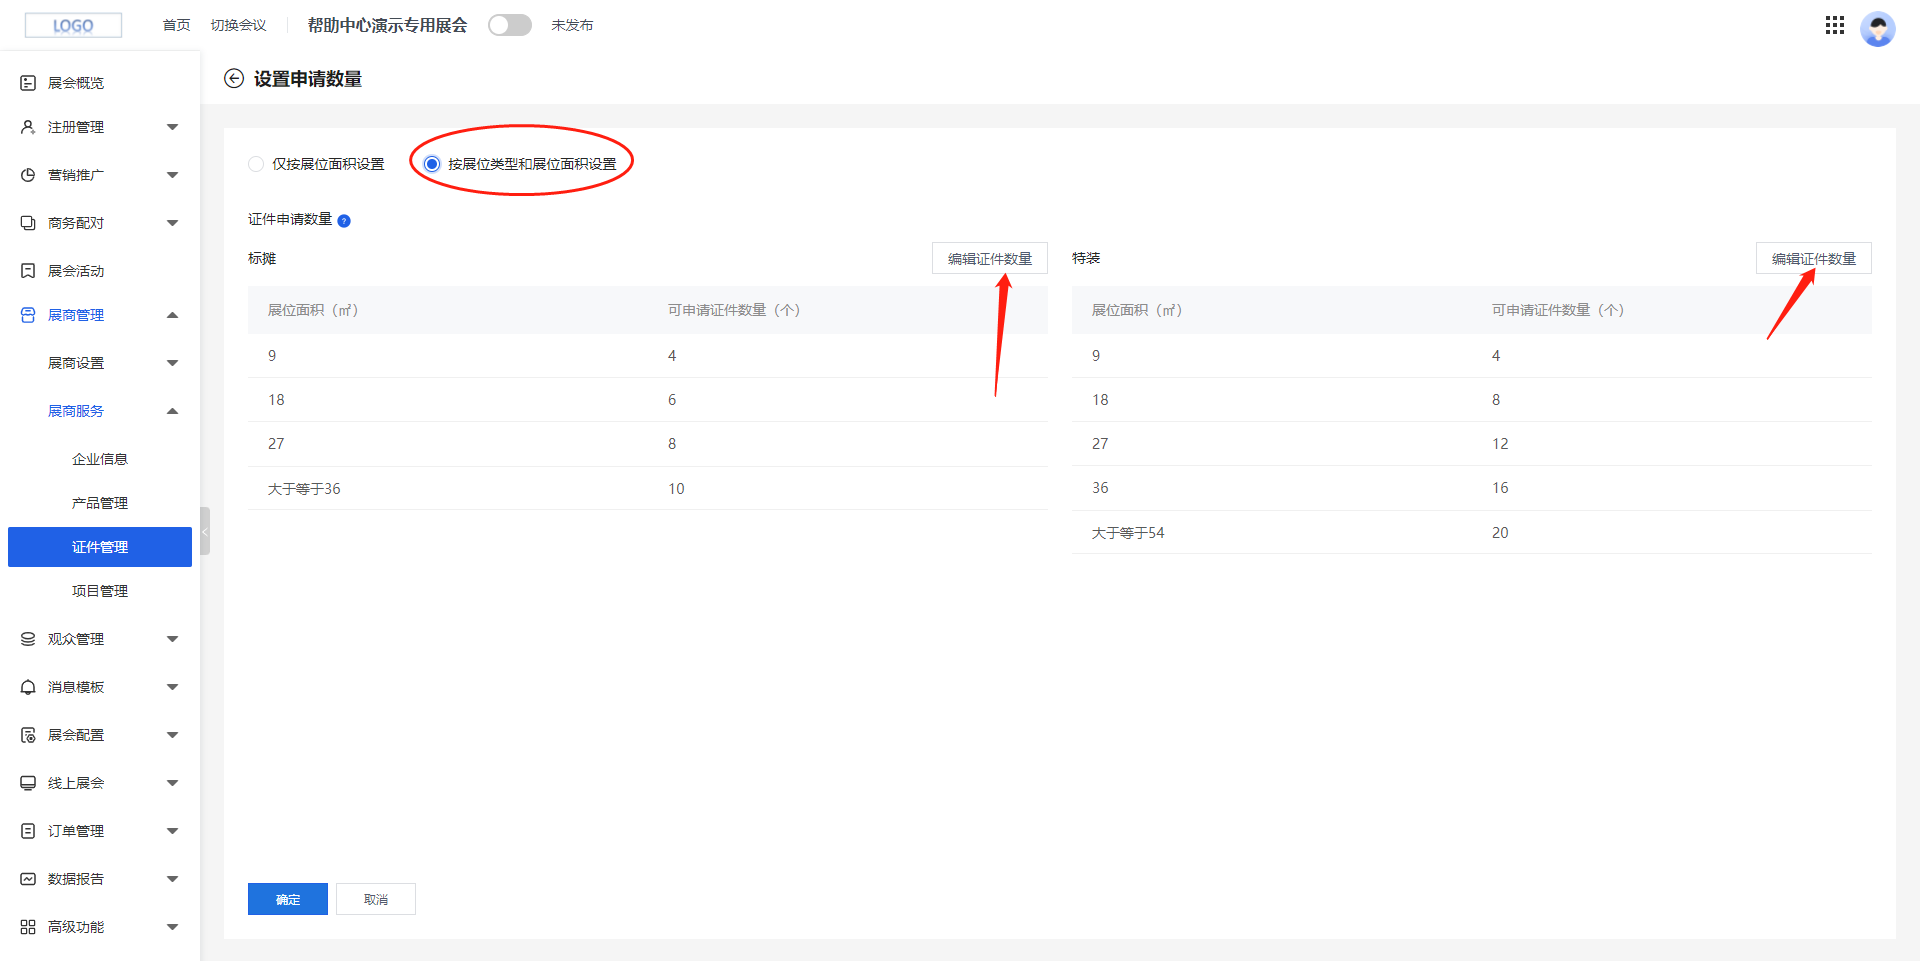Expand the 订单管理 menu arrow

[172, 831]
